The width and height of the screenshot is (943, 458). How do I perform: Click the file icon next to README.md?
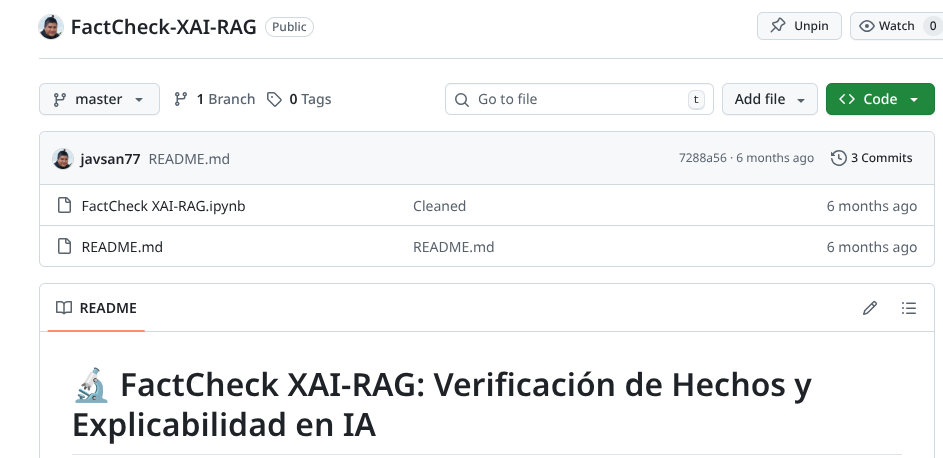(64, 247)
